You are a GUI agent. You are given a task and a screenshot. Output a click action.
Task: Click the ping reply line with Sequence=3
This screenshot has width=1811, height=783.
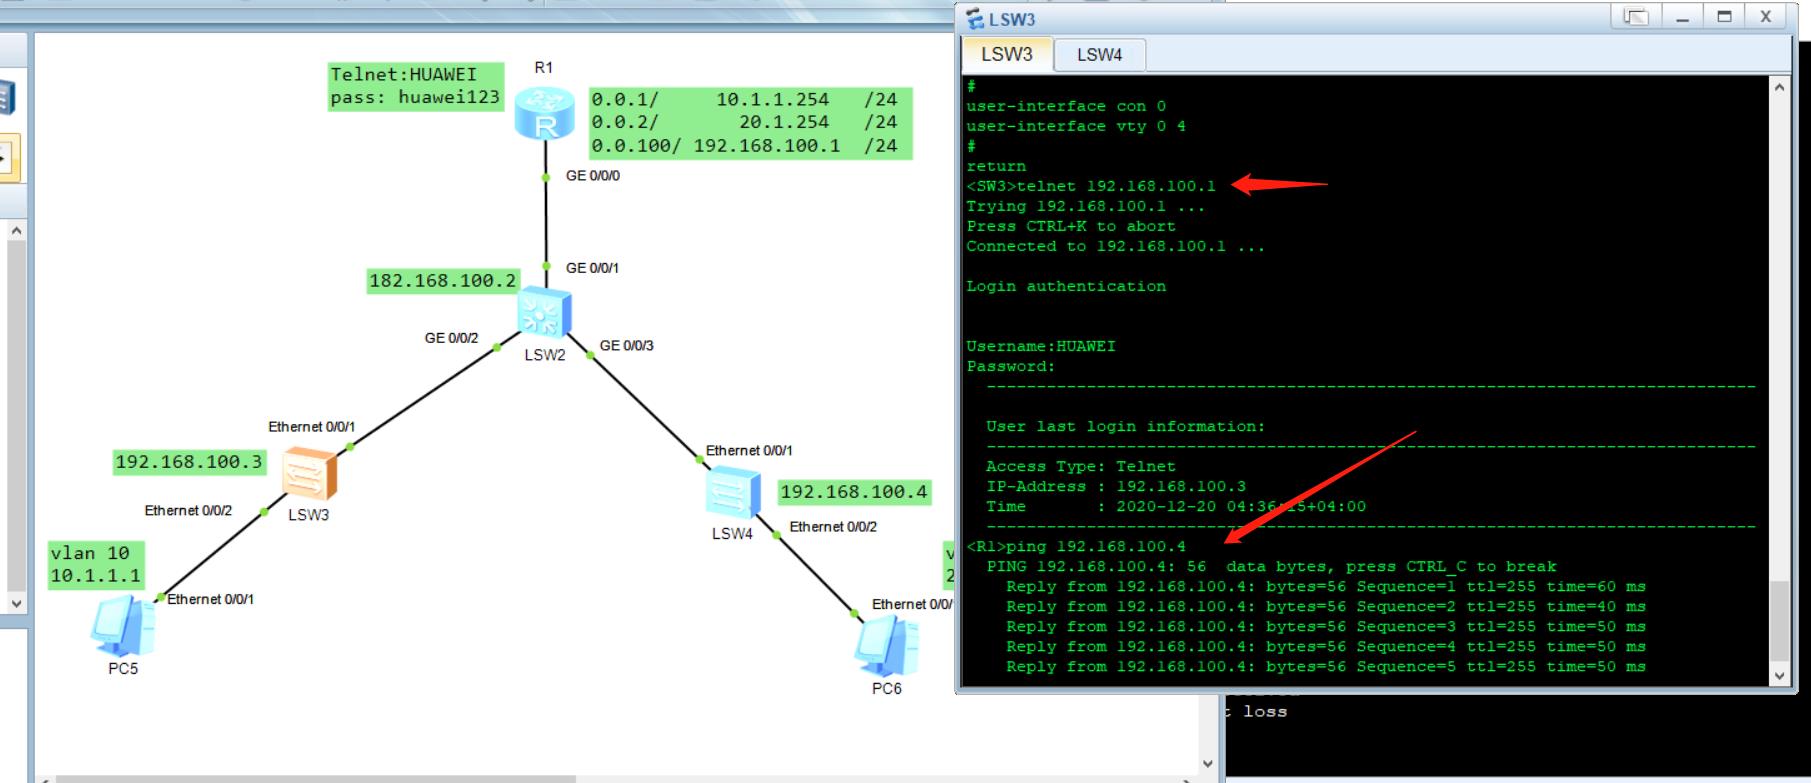pos(1326,626)
